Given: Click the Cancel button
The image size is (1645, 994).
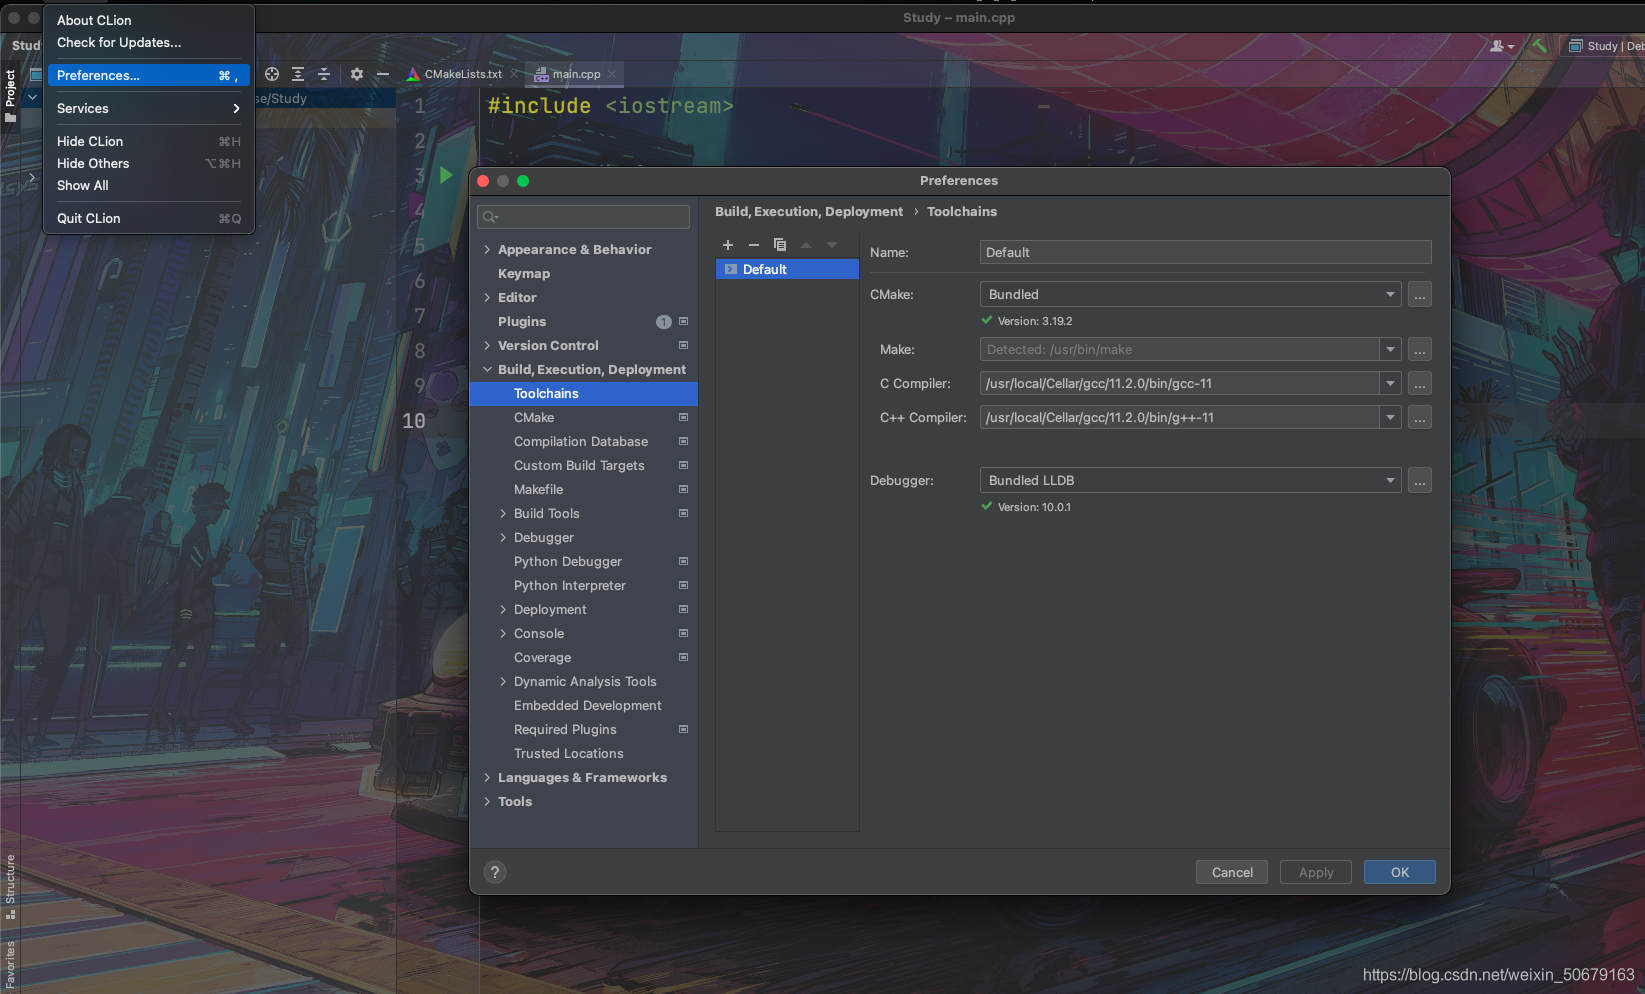Looking at the screenshot, I should (x=1232, y=872).
